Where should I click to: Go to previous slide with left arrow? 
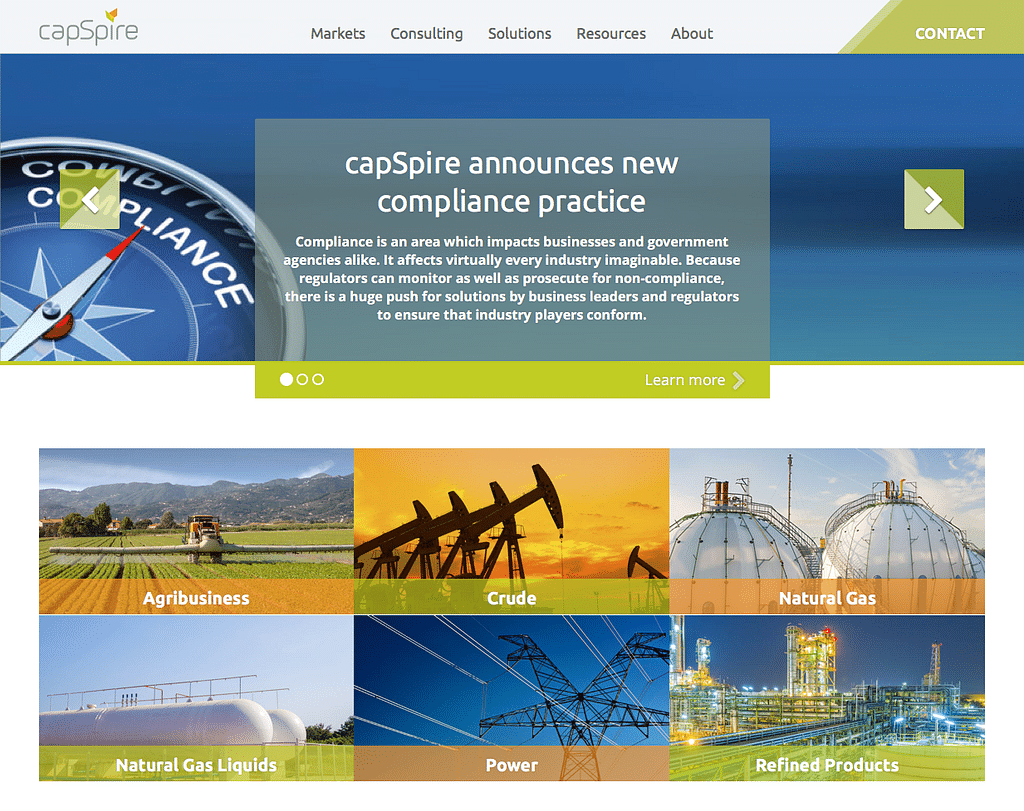pos(90,200)
